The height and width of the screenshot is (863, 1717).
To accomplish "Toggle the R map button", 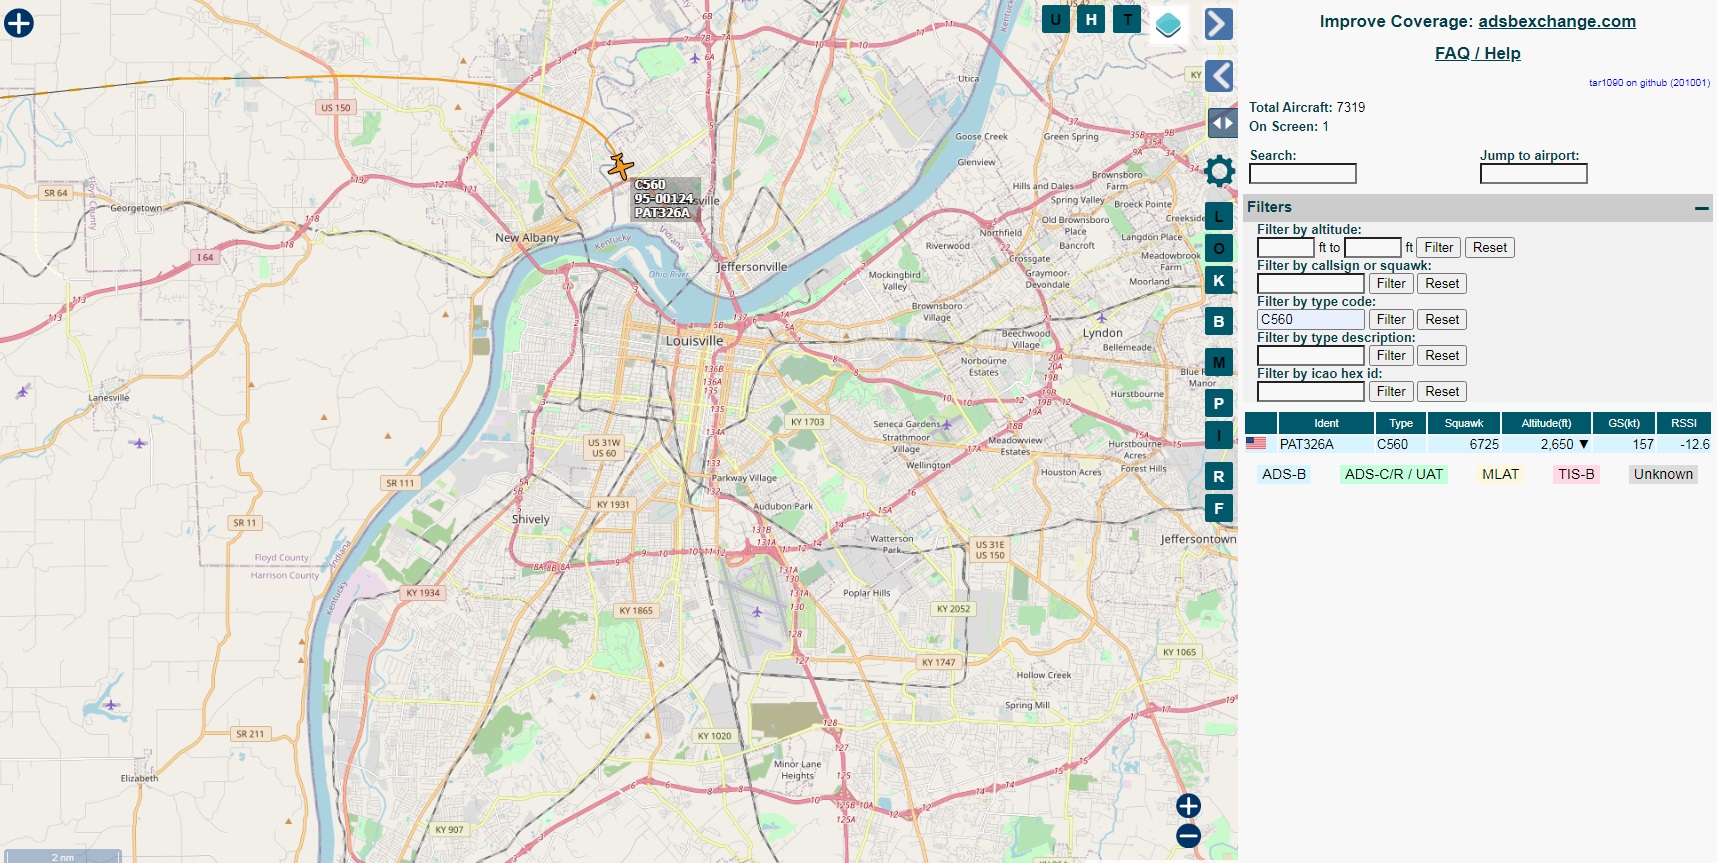I will 1218,476.
